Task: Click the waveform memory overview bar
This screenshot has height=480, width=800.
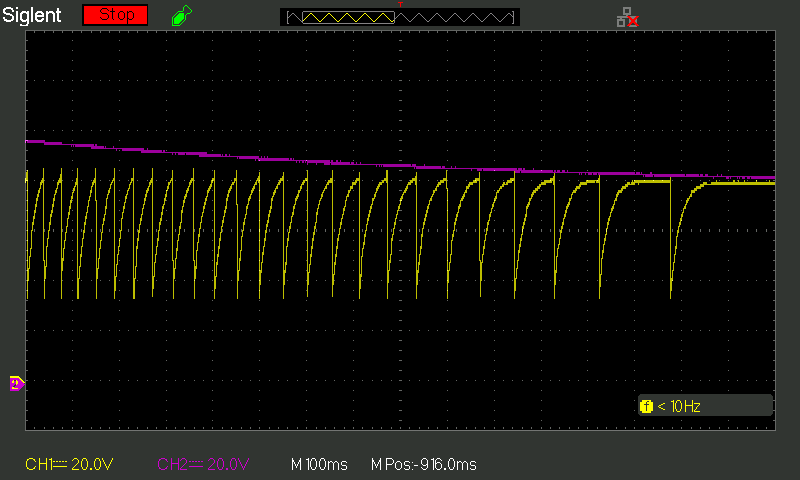Action: pyautogui.click(x=400, y=17)
